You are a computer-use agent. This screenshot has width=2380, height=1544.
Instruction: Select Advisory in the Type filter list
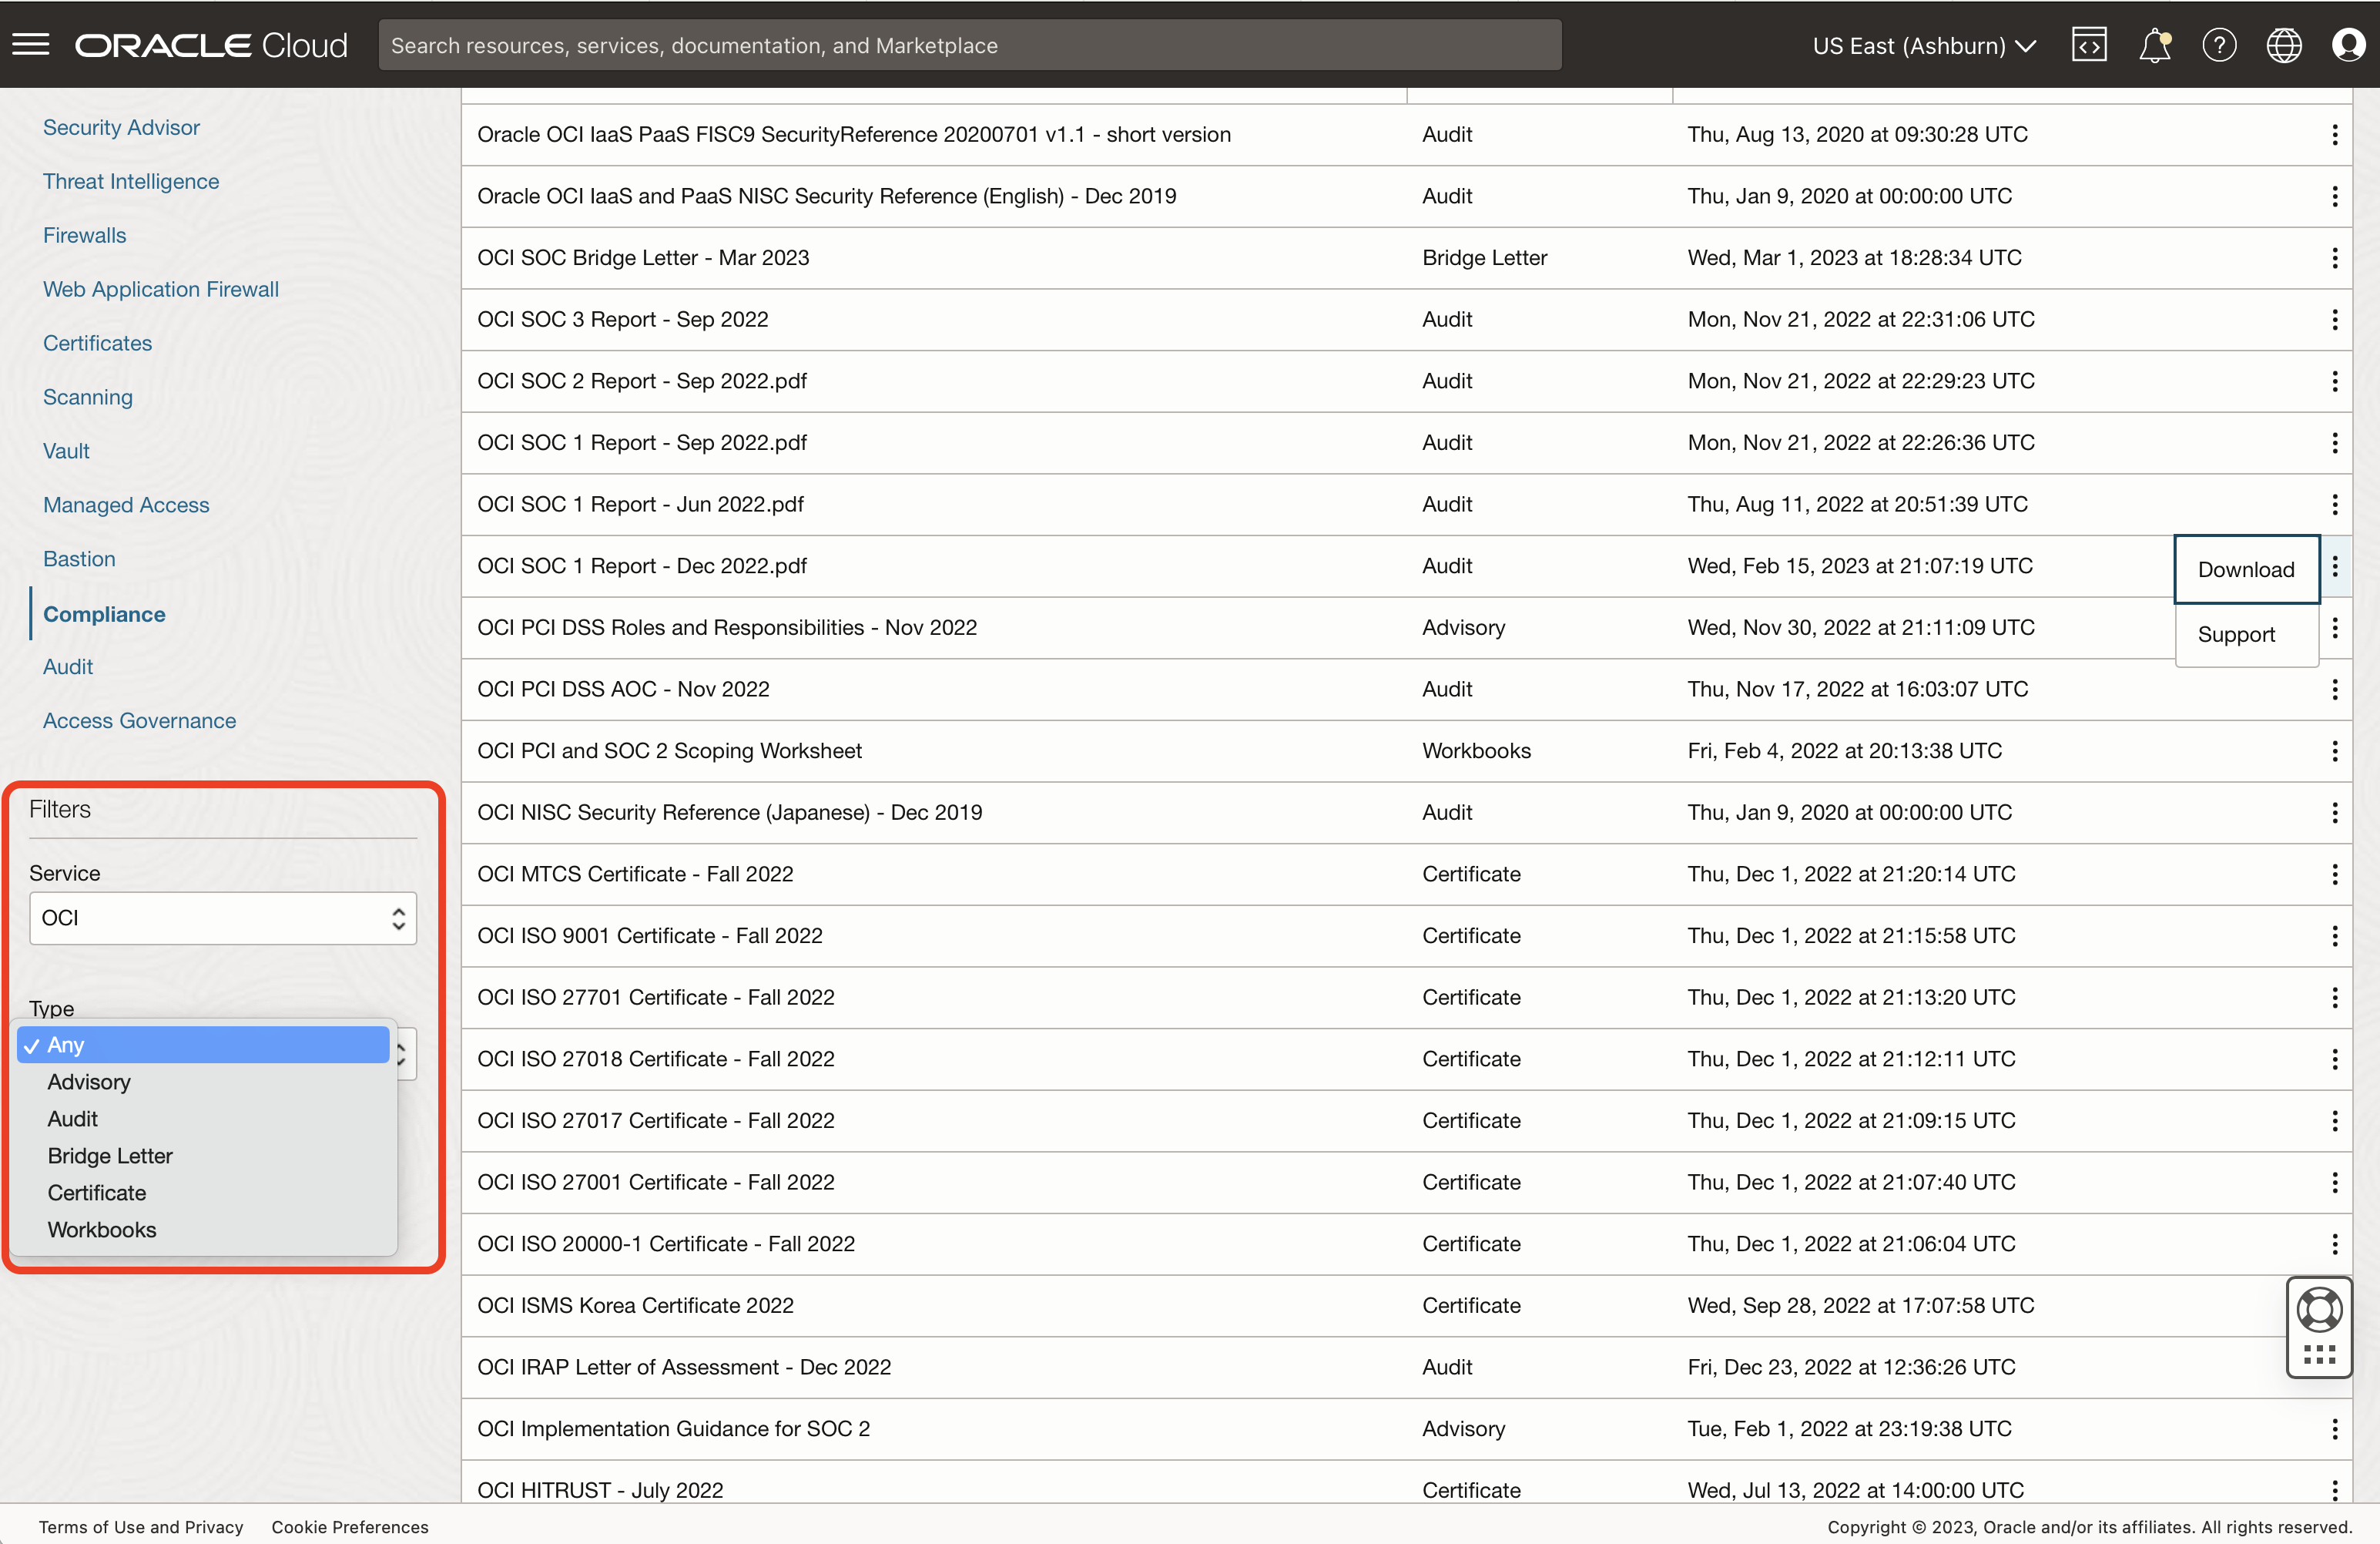(88, 1082)
